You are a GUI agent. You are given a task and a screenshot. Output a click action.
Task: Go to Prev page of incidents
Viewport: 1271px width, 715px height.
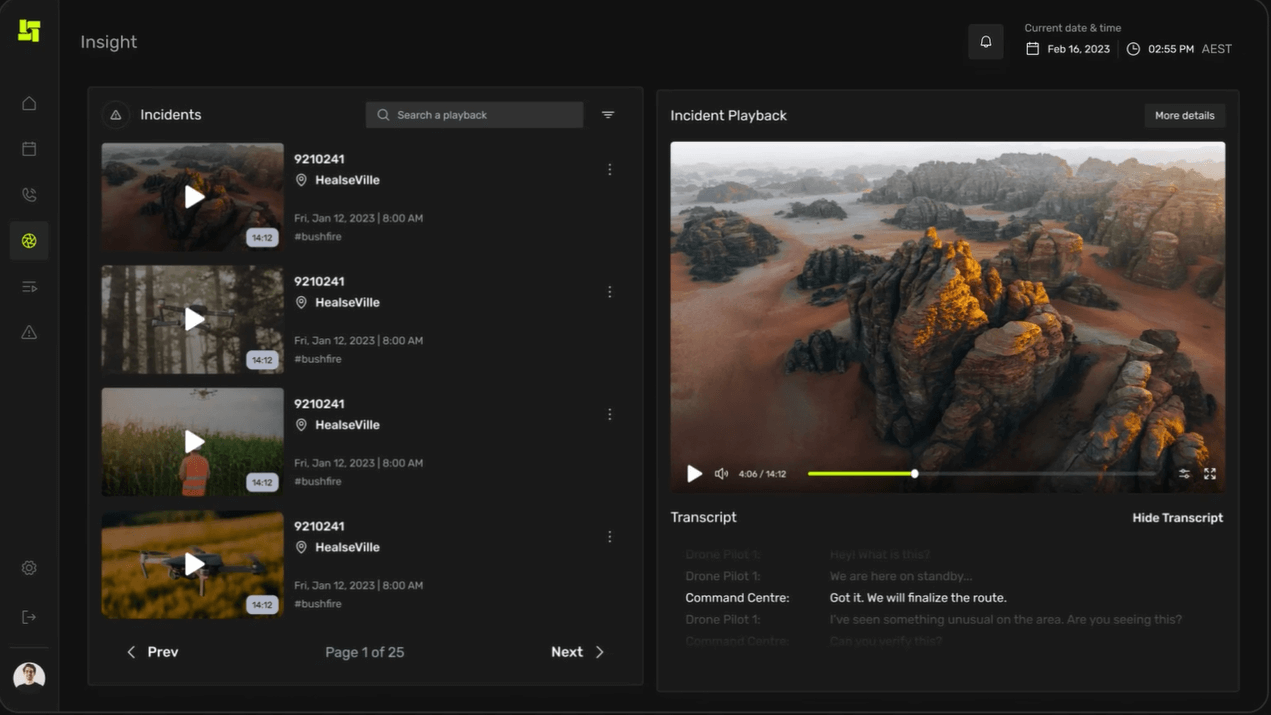[x=152, y=652]
